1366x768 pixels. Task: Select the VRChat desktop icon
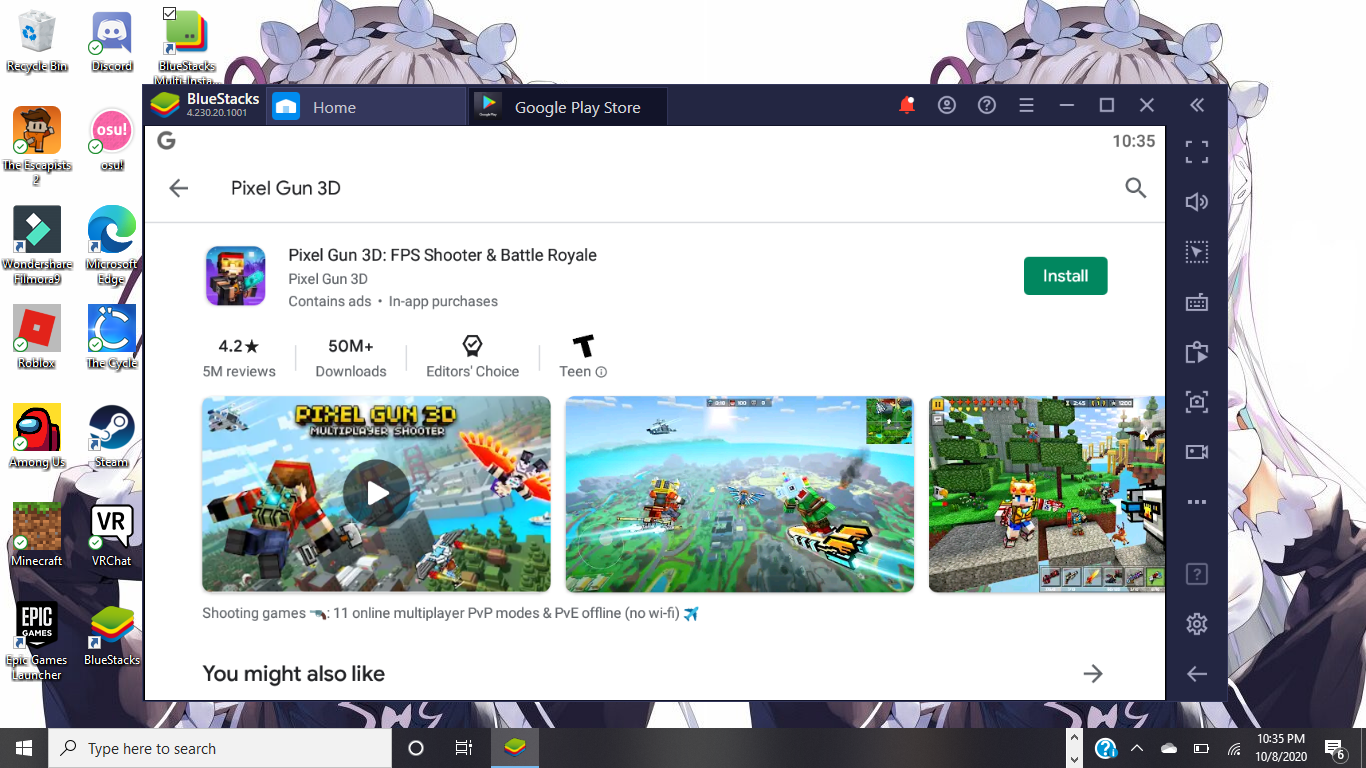coord(112,535)
